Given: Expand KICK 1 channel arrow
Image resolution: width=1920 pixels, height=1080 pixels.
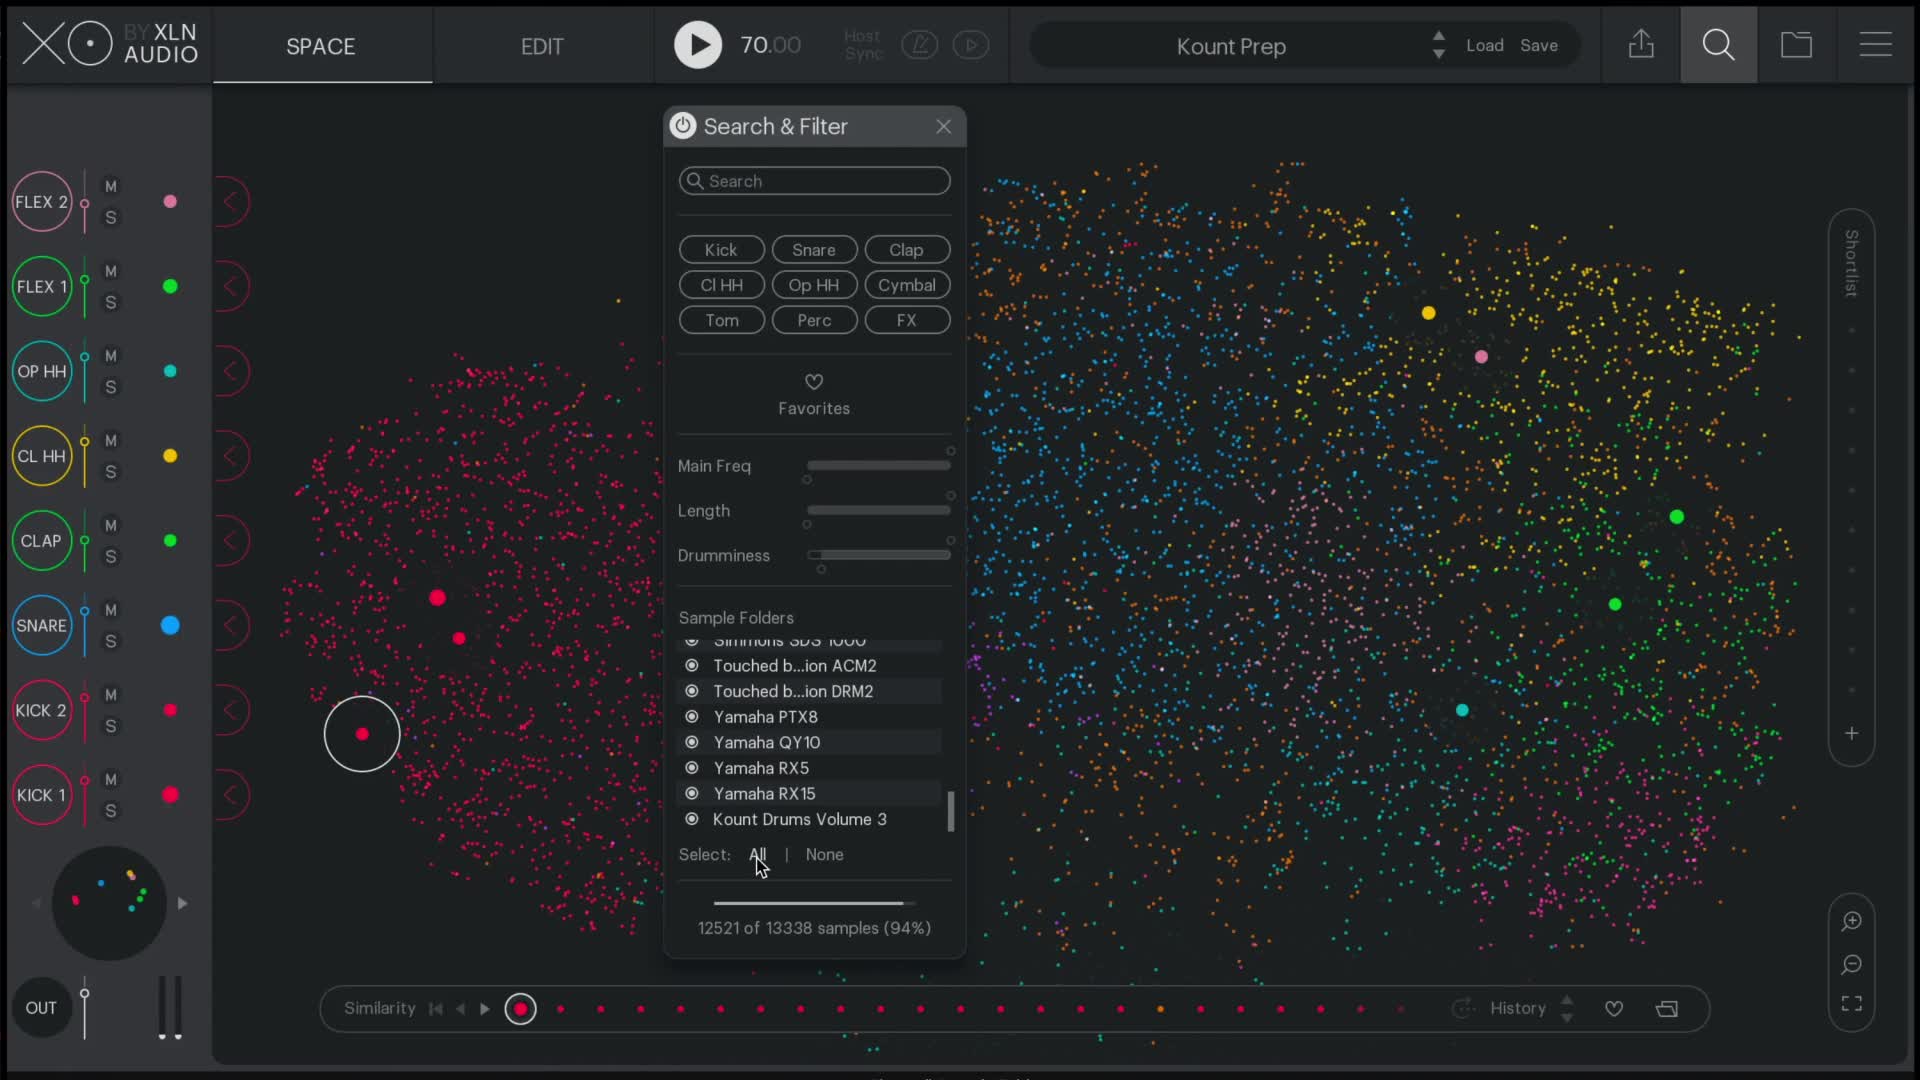Looking at the screenshot, I should [x=231, y=795].
